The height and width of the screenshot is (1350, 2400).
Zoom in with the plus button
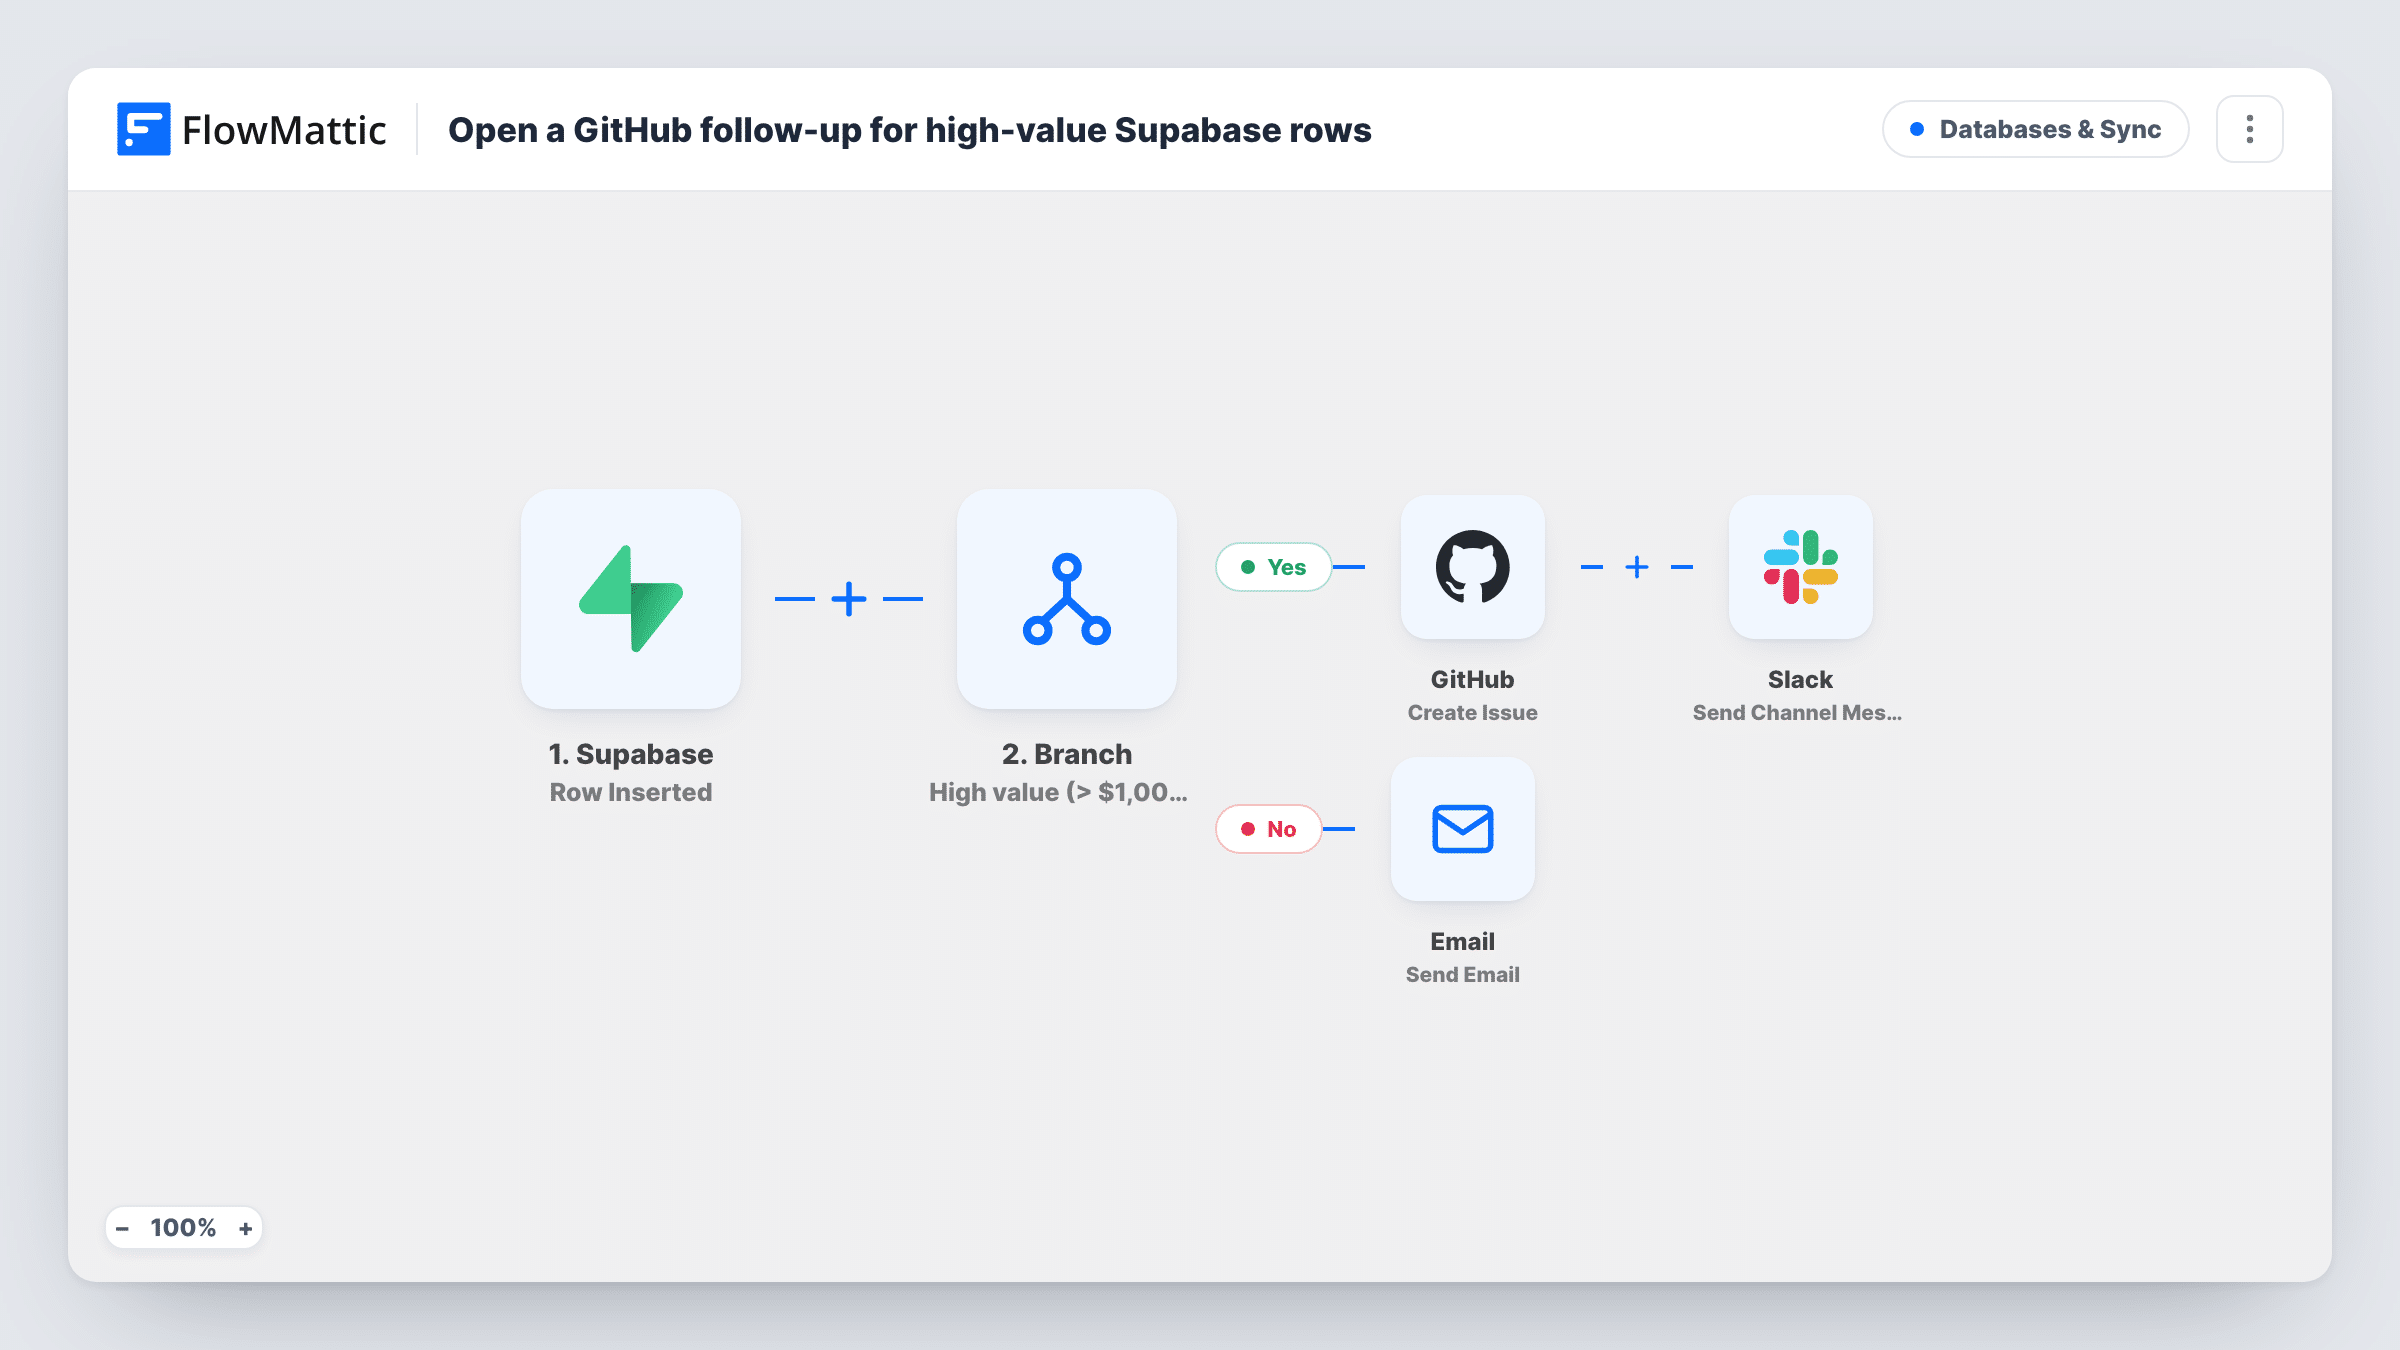coord(246,1228)
